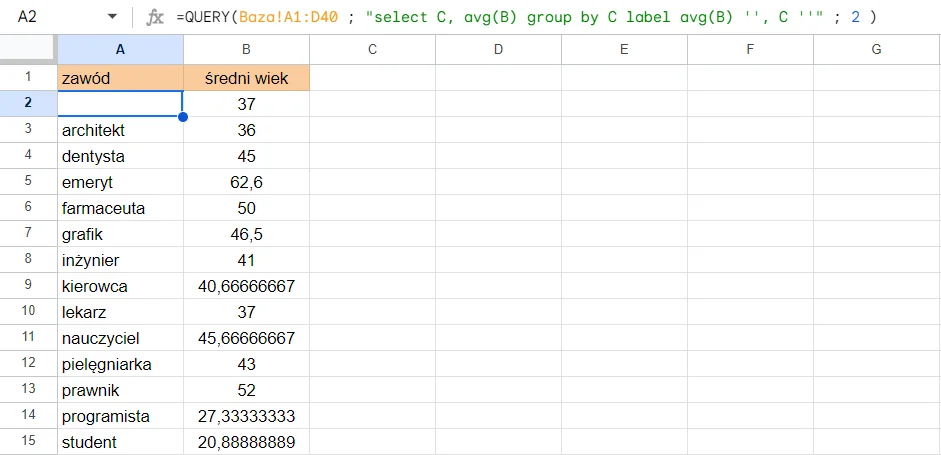The height and width of the screenshot is (455, 941).
Task: Click the blue fill handle on cell A2
Action: [183, 117]
